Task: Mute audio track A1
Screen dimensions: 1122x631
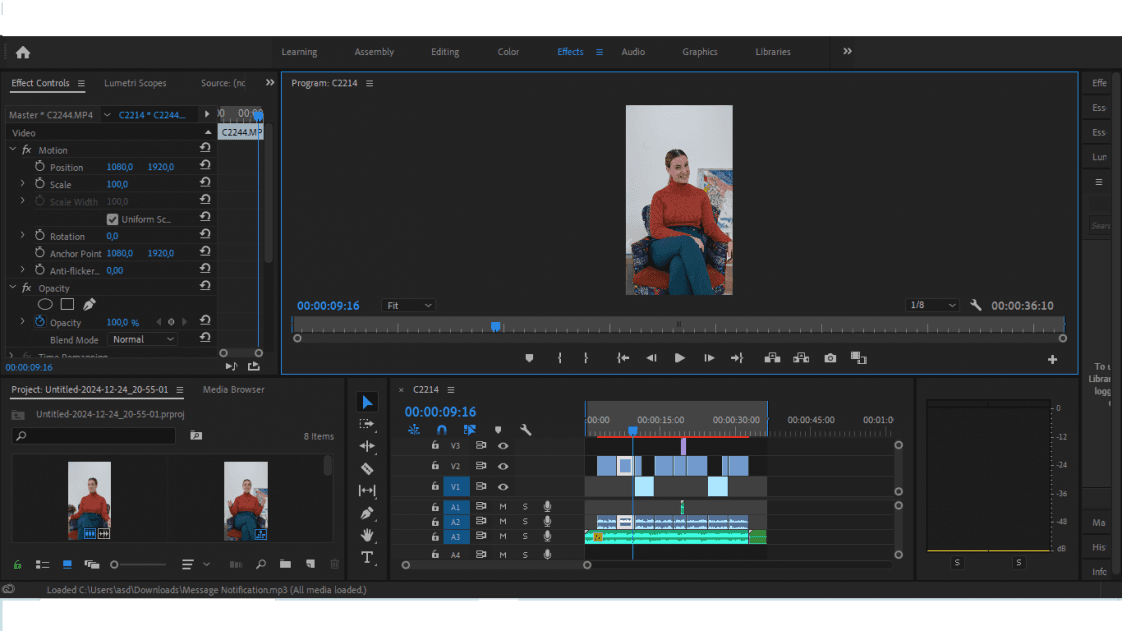Action: (503, 507)
